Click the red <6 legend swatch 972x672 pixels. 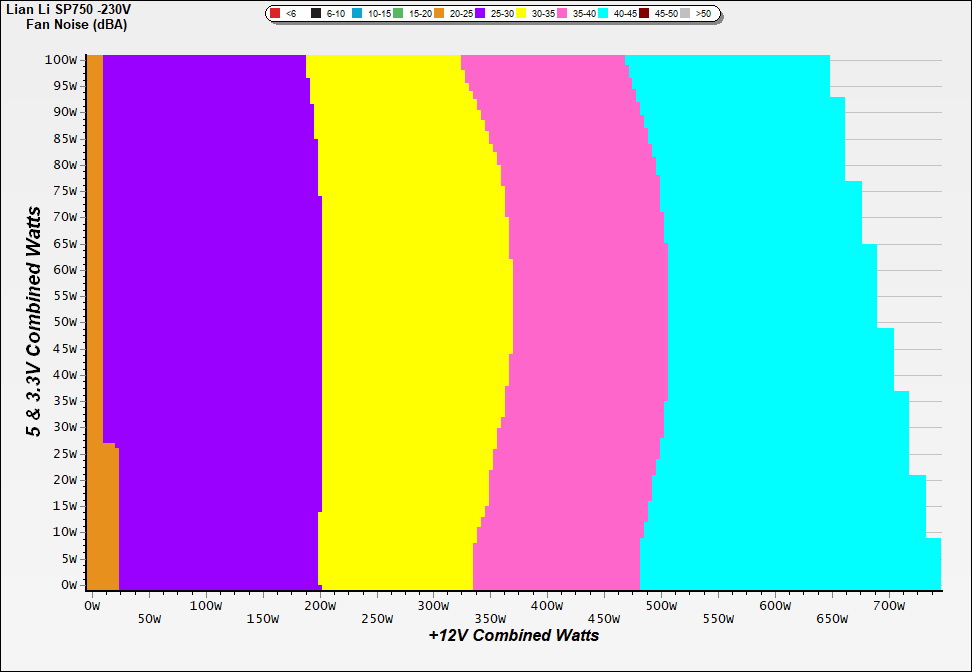[275, 14]
